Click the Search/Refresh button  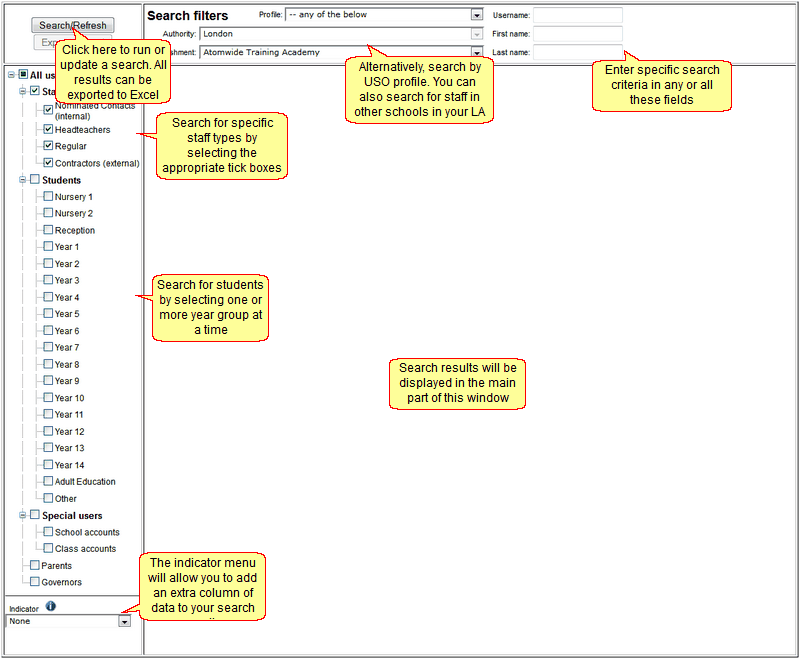pos(72,25)
